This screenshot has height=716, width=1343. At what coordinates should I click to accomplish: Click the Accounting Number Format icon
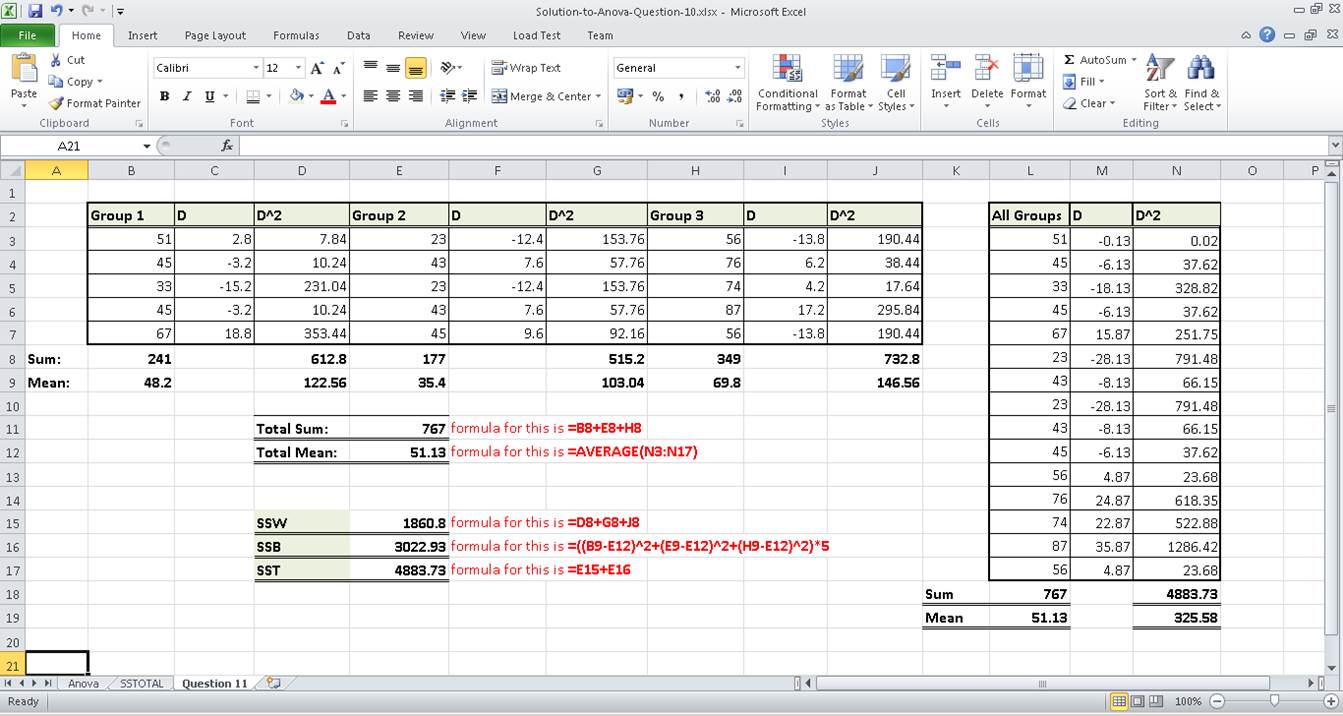tap(625, 97)
